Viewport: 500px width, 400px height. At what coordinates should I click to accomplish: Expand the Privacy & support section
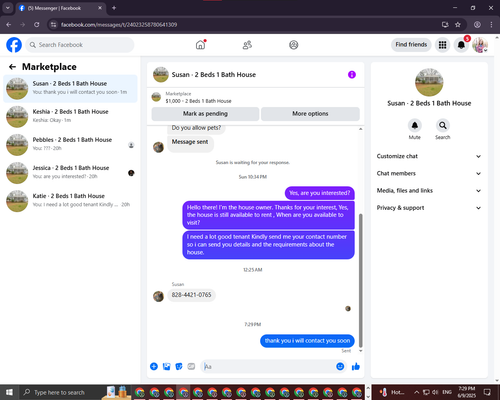point(429,208)
